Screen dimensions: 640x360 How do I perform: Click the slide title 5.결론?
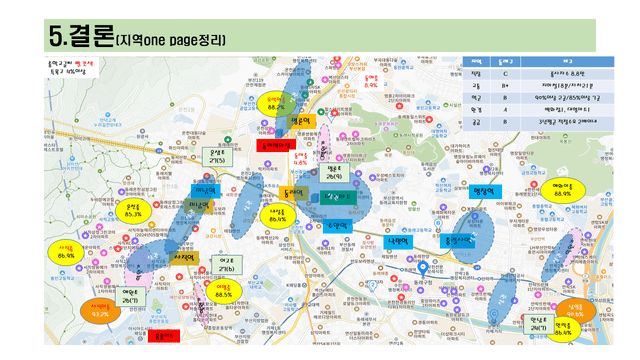click(x=81, y=36)
